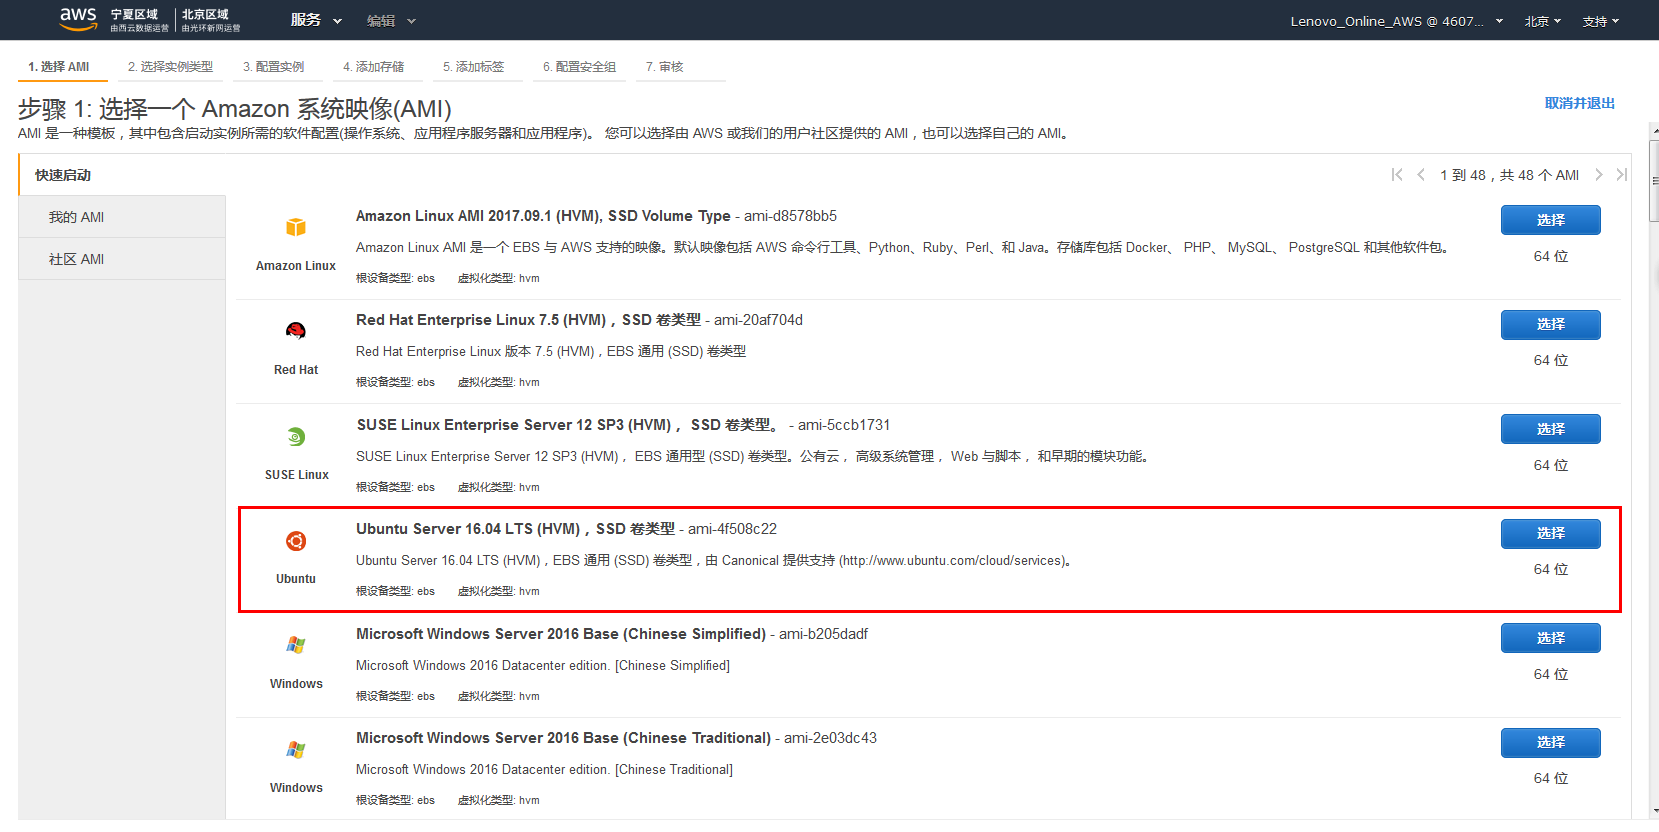Open Lenovo_Online_AWS account dropdown
This screenshot has width=1659, height=832.
pos(1397,21)
